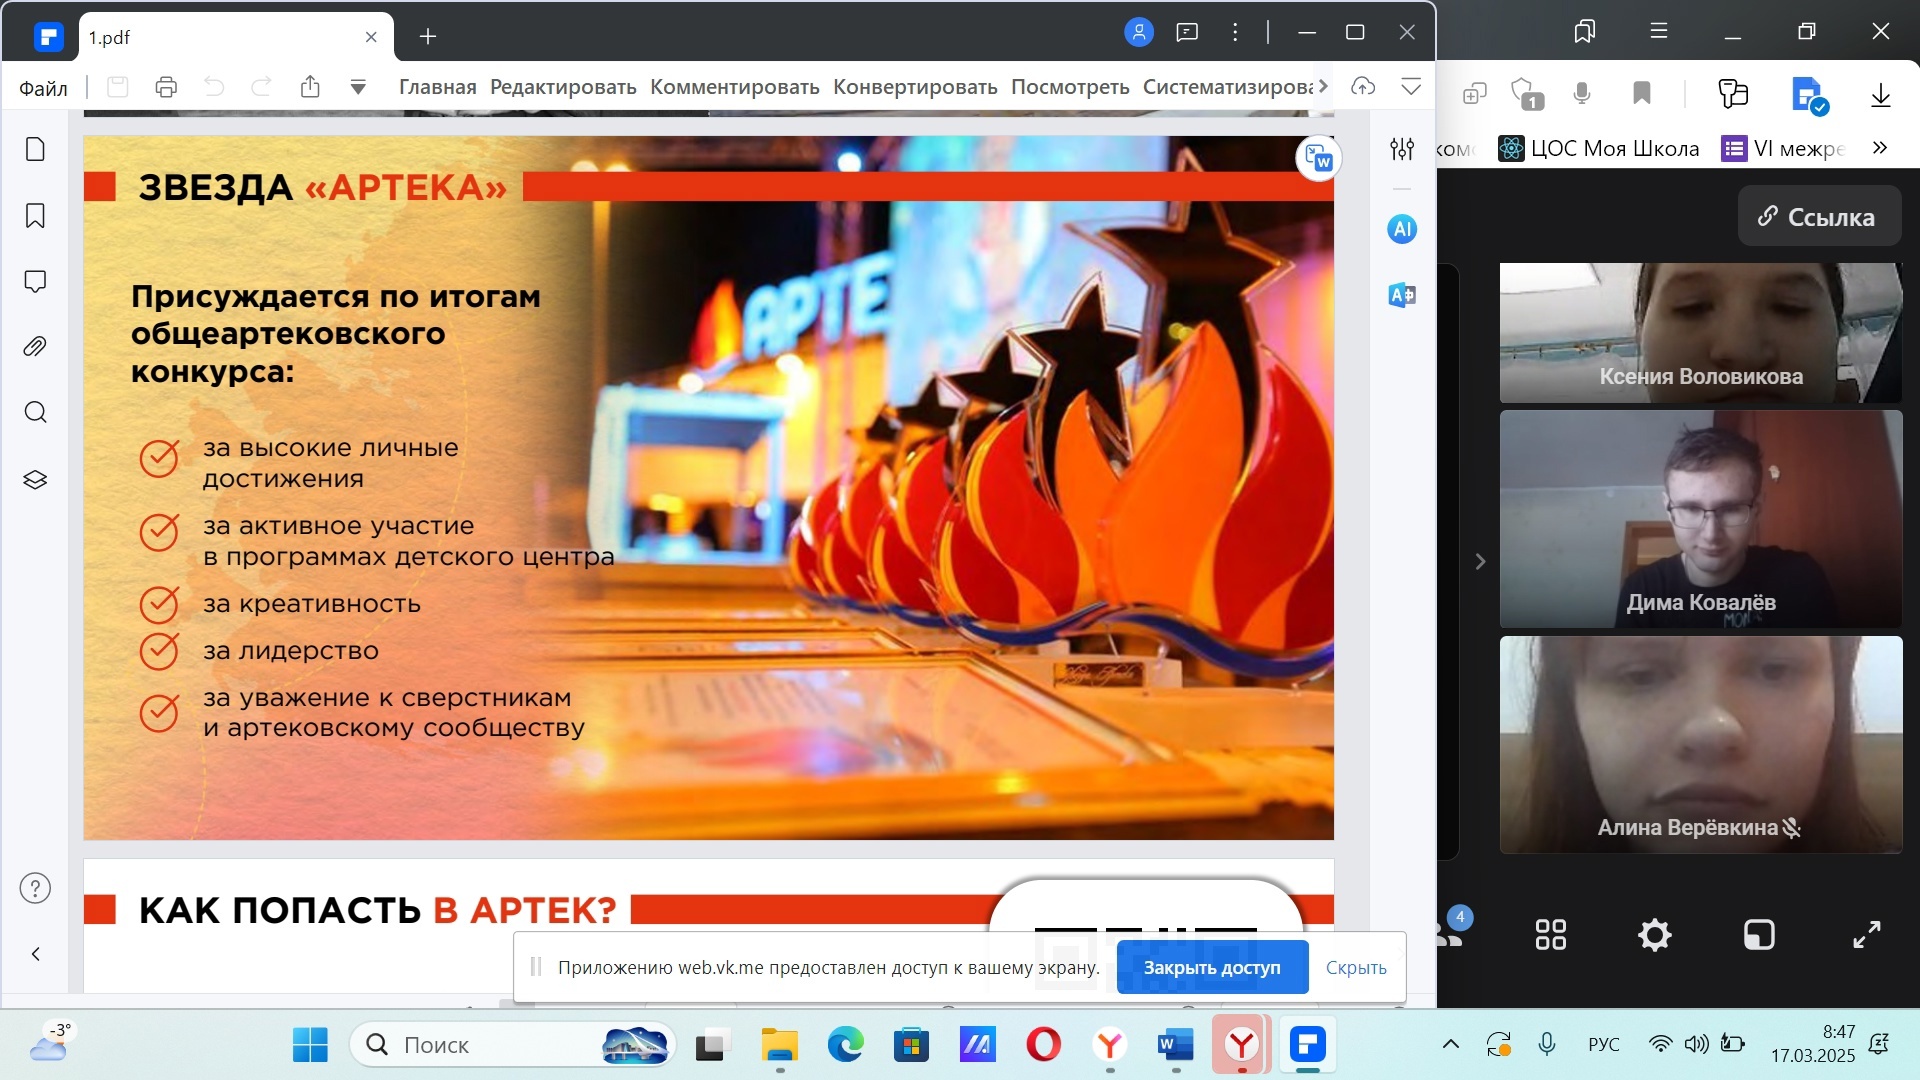This screenshot has width=1920, height=1080.
Task: Switch to the Главная tab
Action: pyautogui.click(x=438, y=87)
